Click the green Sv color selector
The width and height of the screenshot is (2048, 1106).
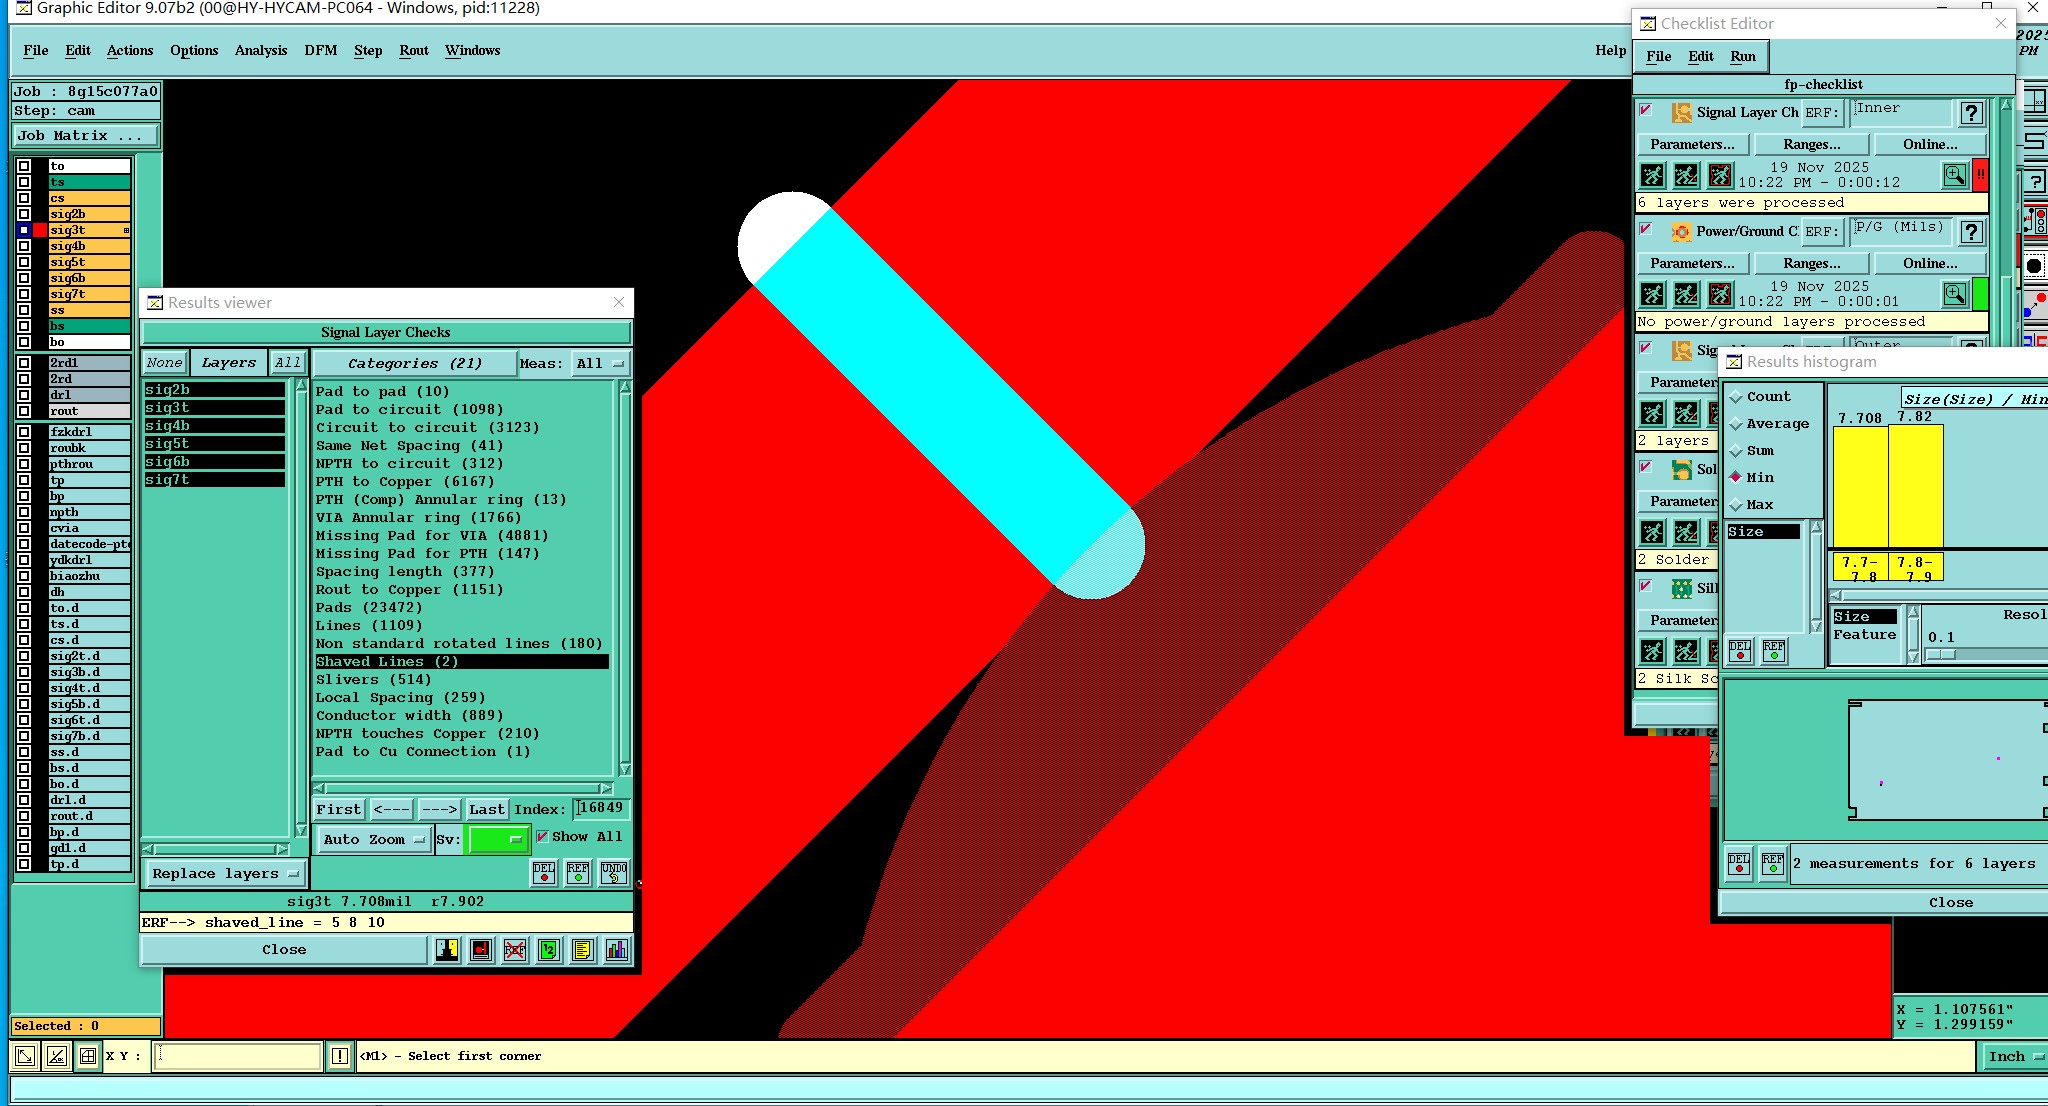497,839
